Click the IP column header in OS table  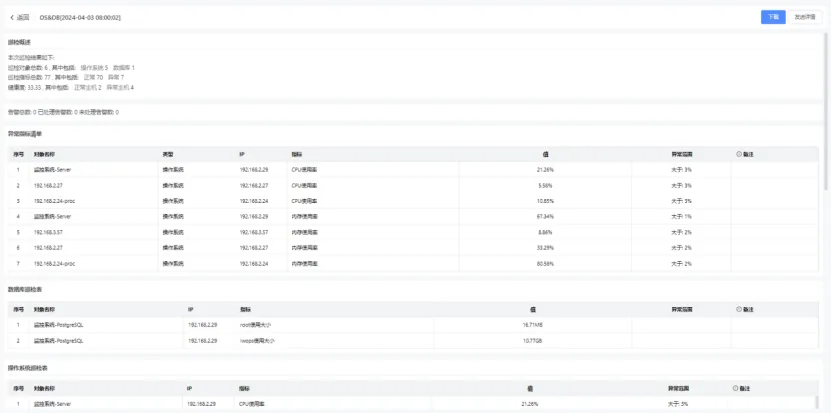[189, 388]
